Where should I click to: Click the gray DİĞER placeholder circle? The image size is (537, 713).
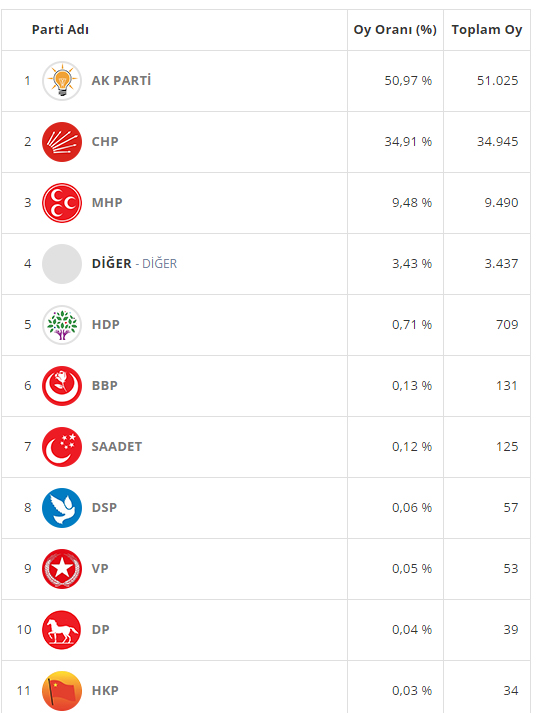click(62, 264)
